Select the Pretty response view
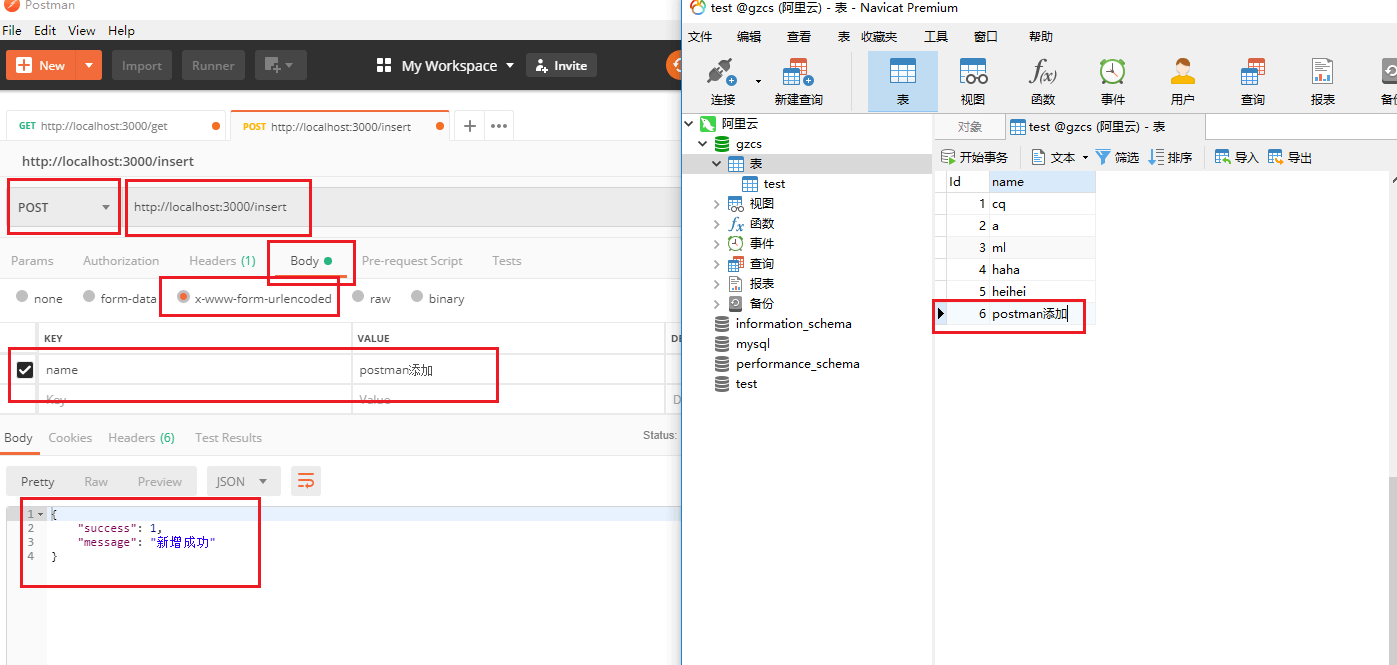This screenshot has width=1397, height=665. tap(38, 481)
